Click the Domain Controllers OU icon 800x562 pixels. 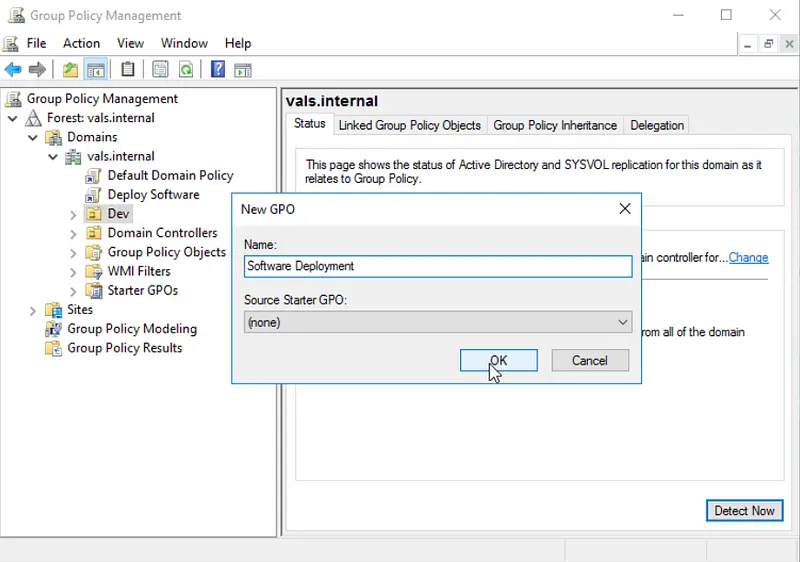coord(93,233)
